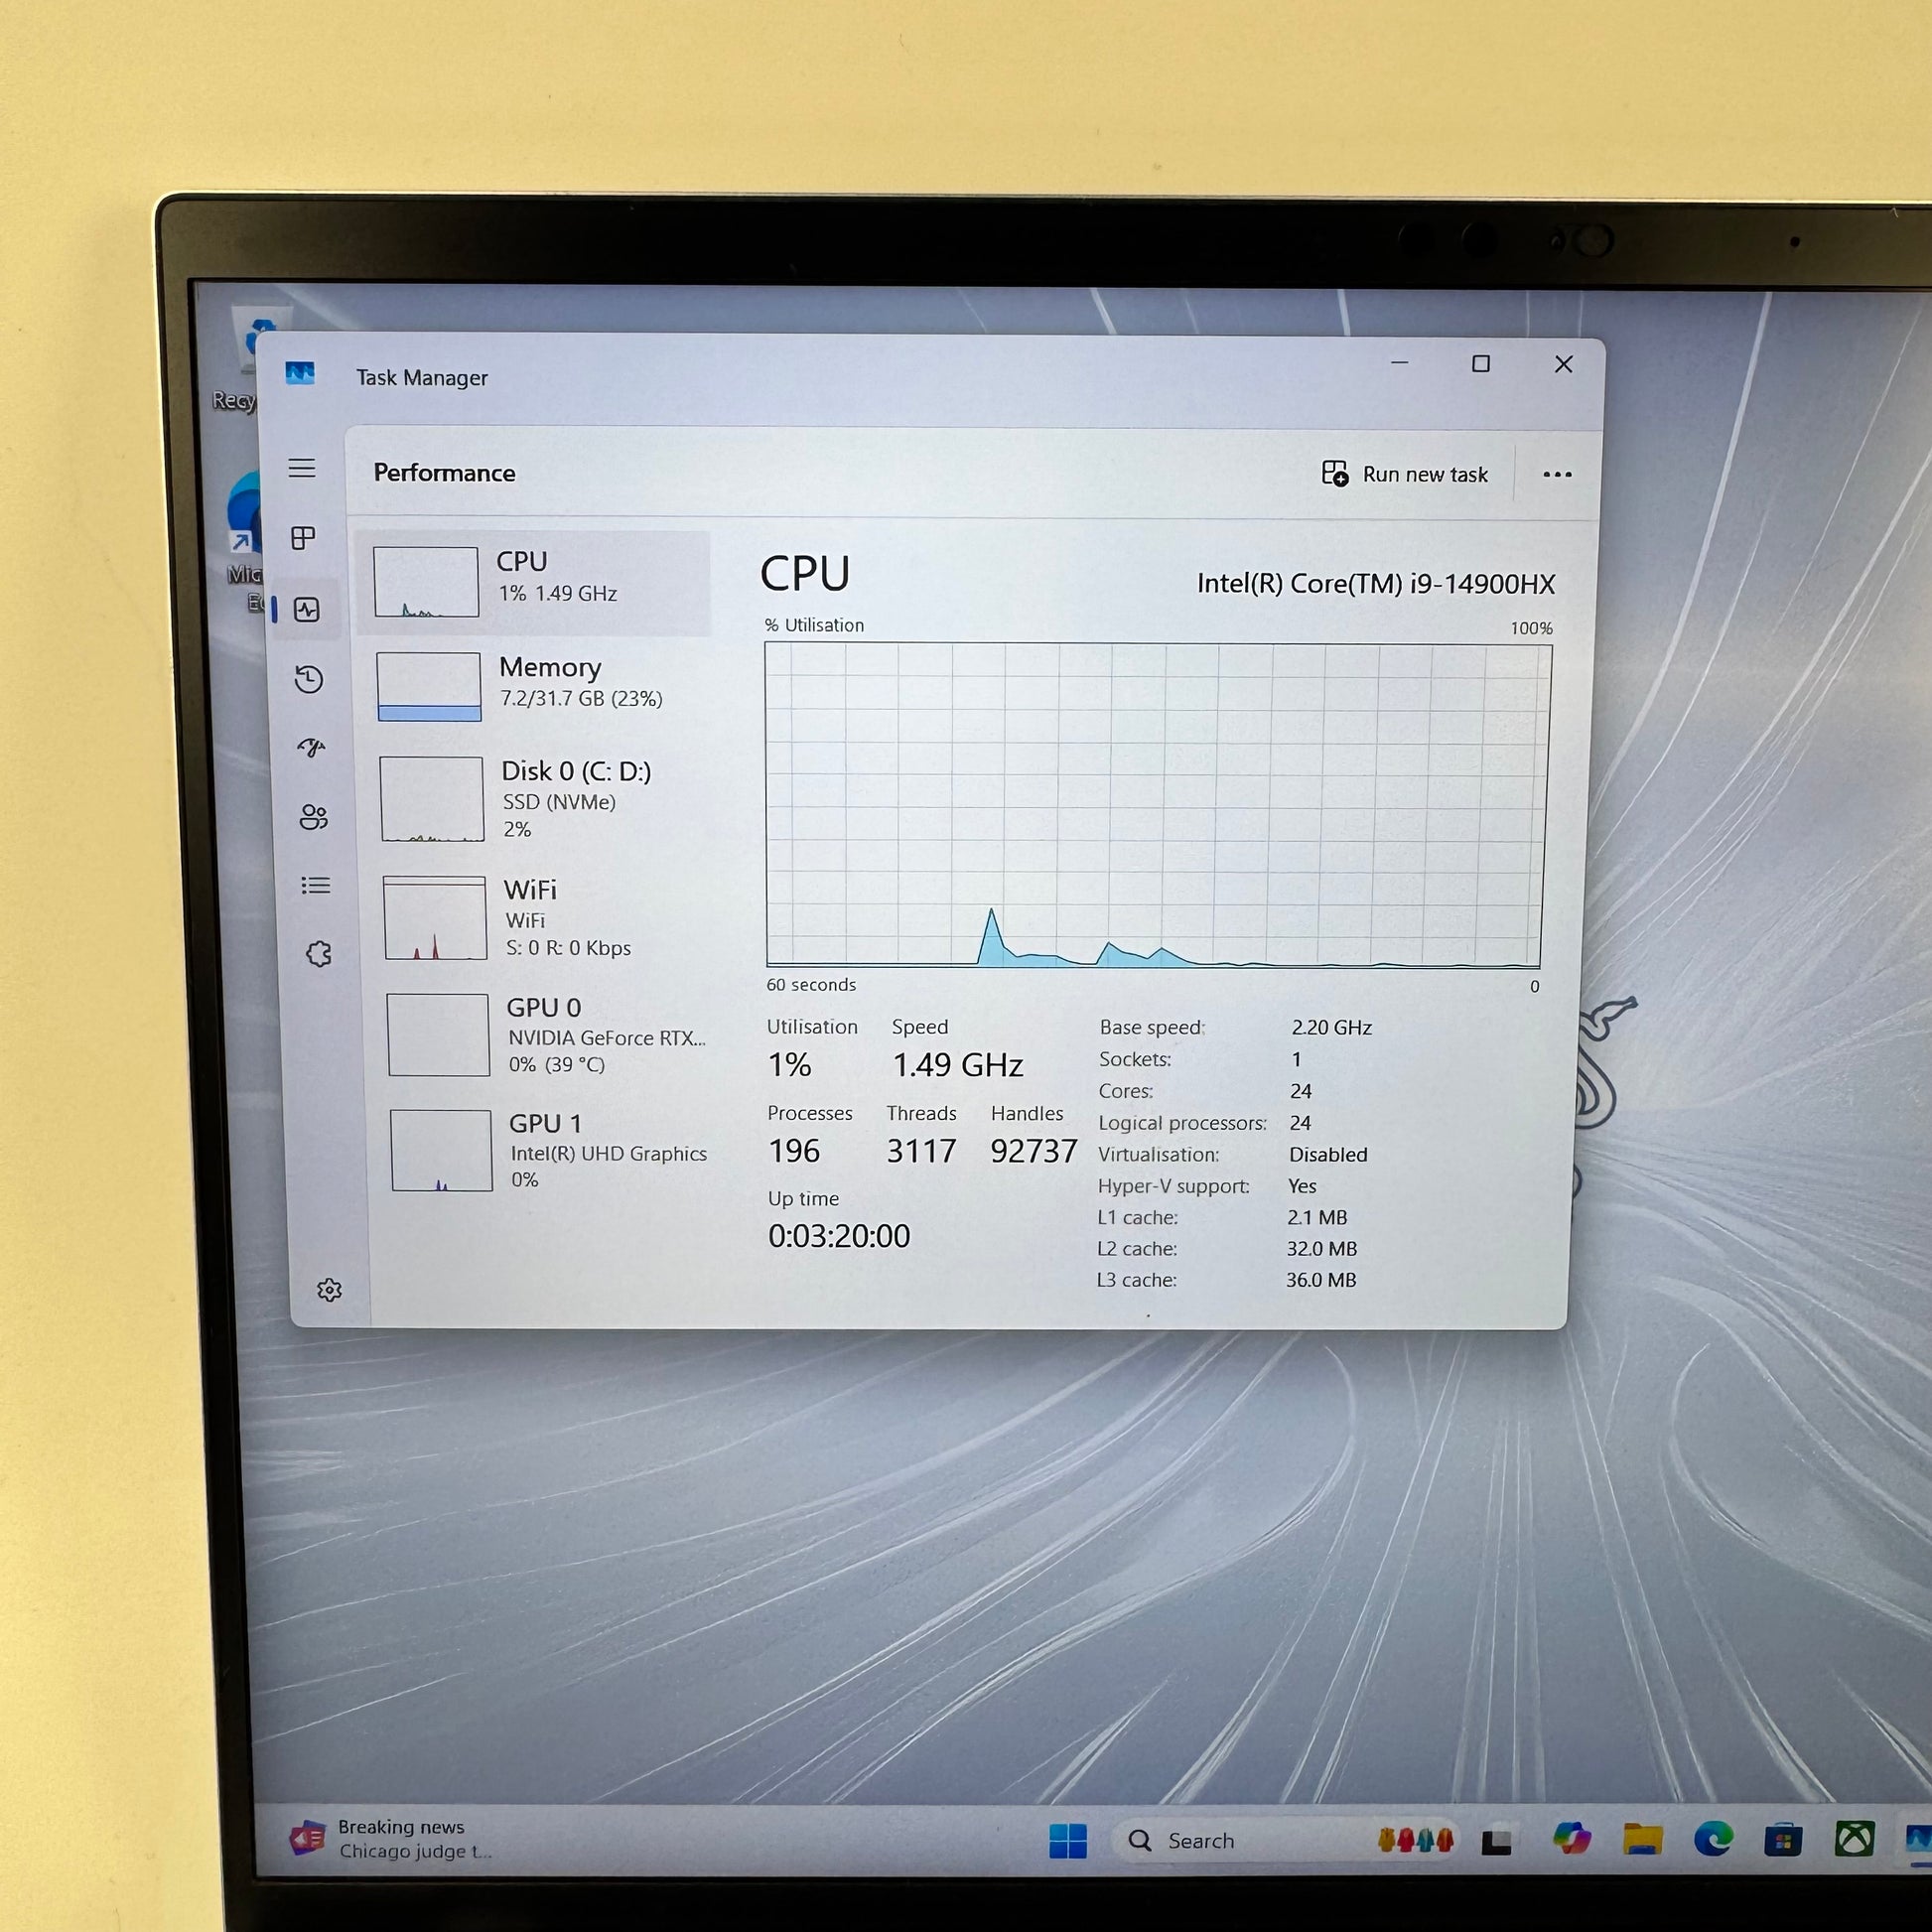Open the Startup apps sidebar icon
The height and width of the screenshot is (1932, 1932).
point(311,748)
